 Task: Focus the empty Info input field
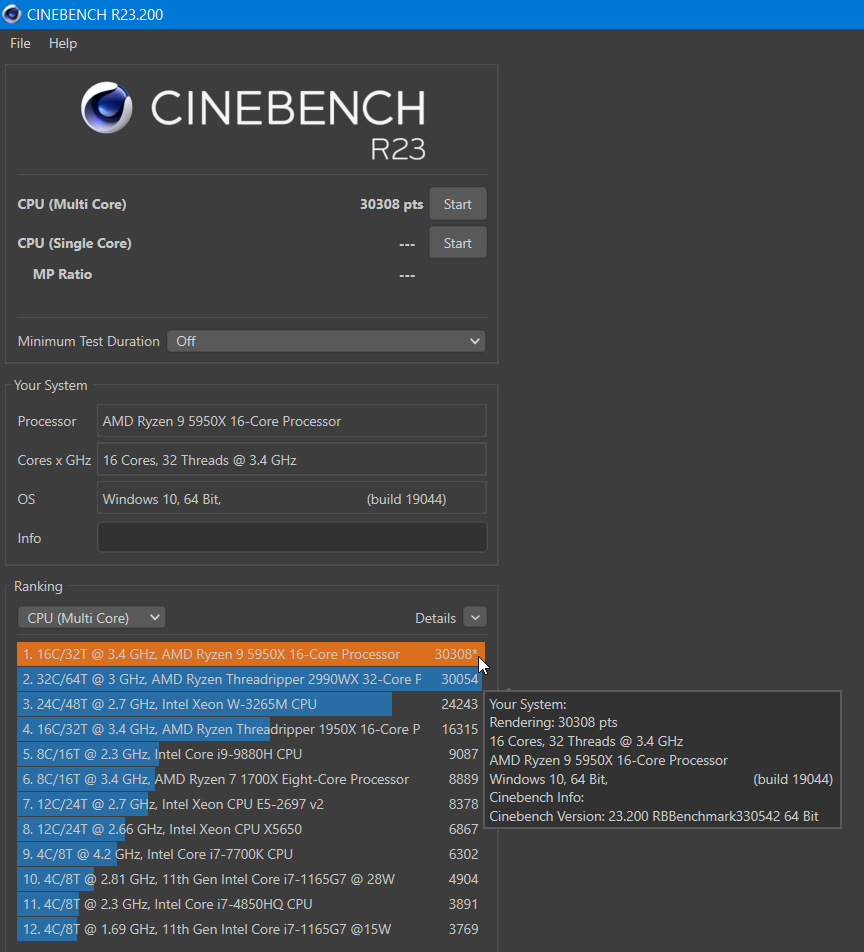(292, 537)
